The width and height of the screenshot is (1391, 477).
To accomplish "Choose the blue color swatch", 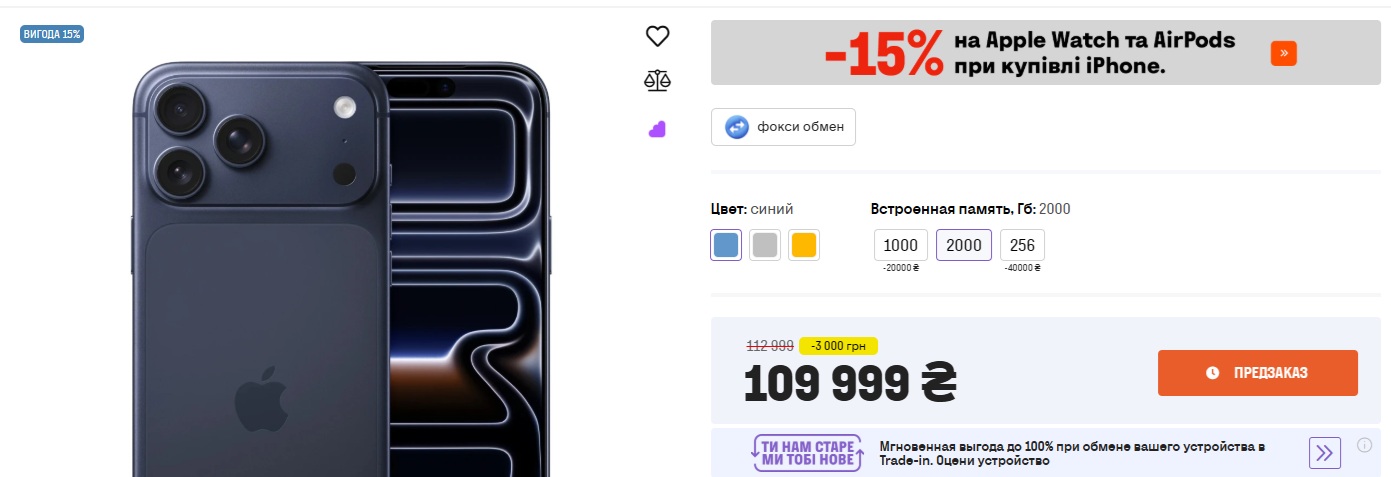I will point(727,245).
